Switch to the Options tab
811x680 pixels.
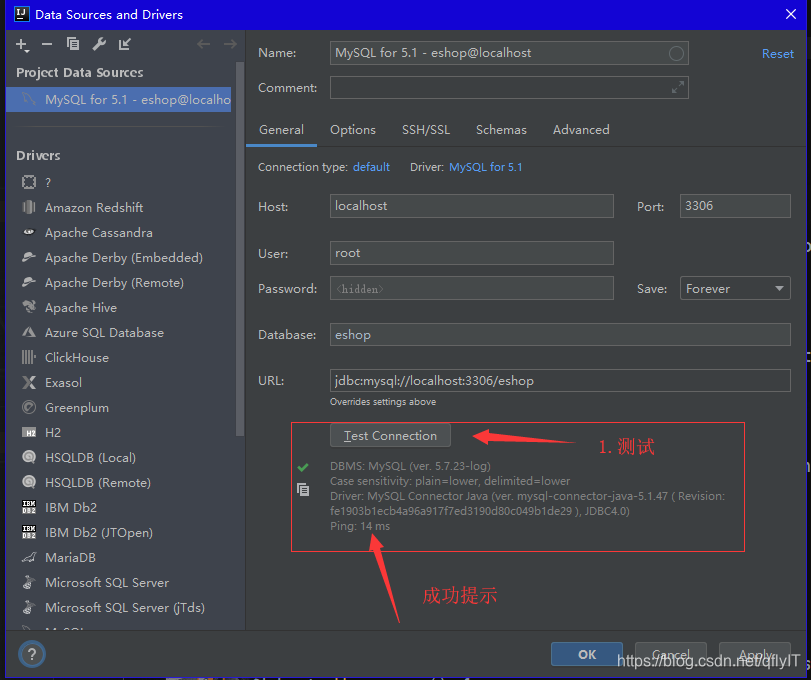[x=353, y=130]
